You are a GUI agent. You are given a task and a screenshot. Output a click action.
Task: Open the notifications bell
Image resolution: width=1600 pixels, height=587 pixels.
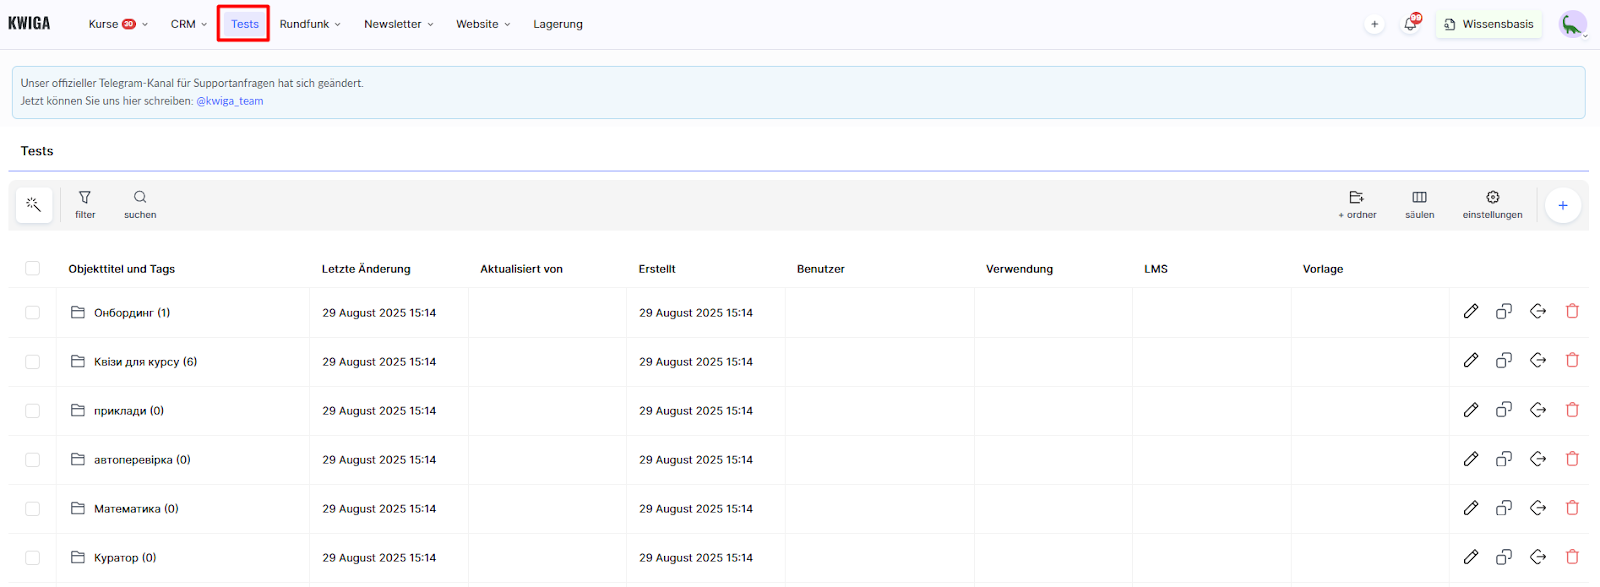pos(1410,24)
